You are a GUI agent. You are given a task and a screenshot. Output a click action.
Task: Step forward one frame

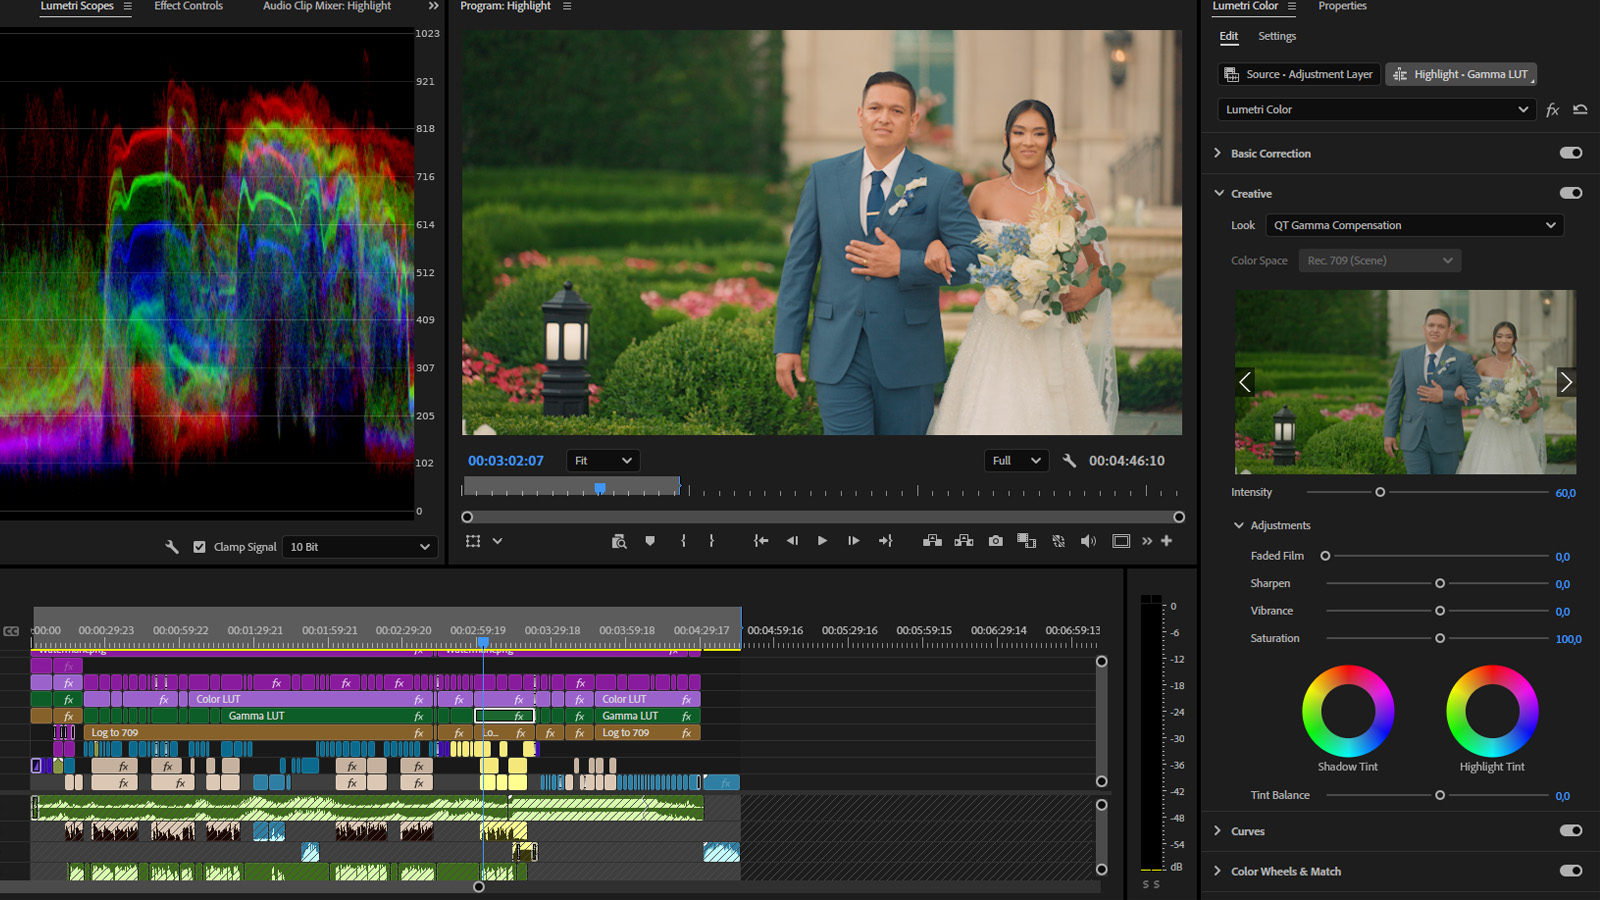tap(853, 541)
